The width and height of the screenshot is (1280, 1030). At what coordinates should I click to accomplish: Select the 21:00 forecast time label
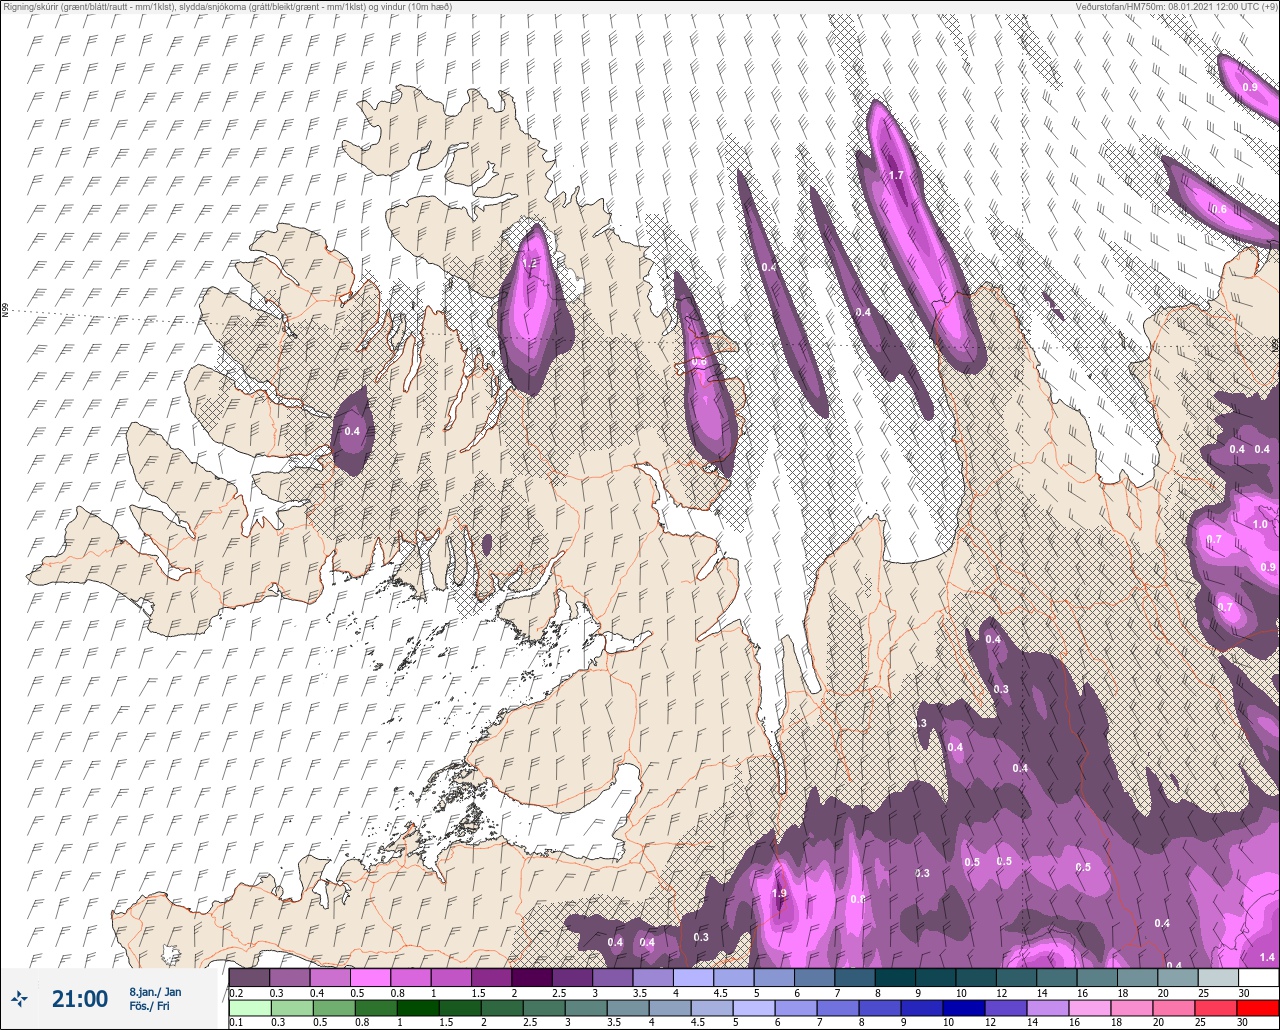point(80,998)
